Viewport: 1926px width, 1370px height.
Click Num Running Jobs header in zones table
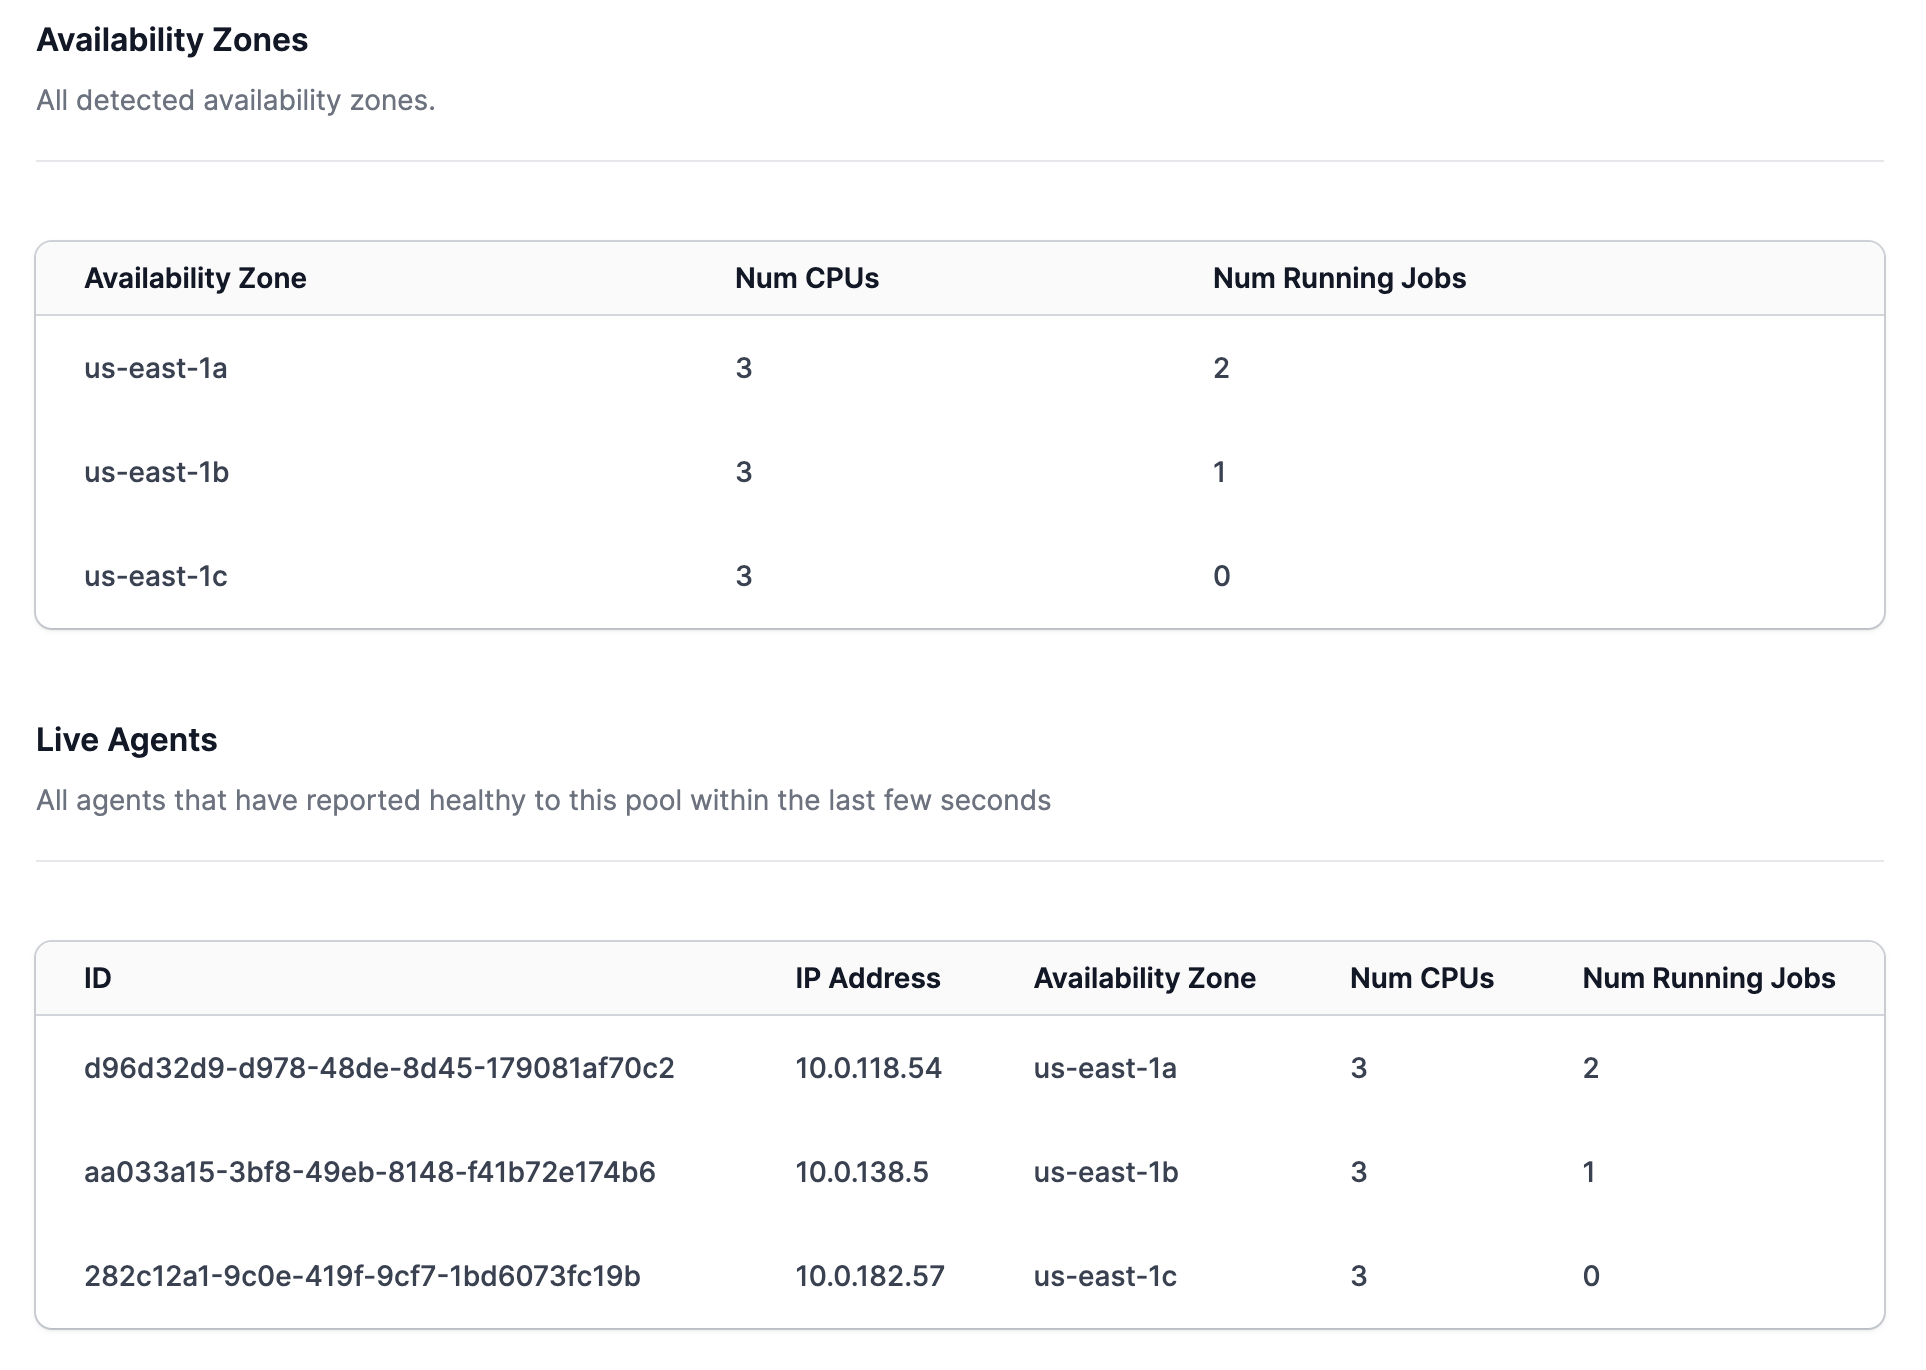click(1339, 278)
